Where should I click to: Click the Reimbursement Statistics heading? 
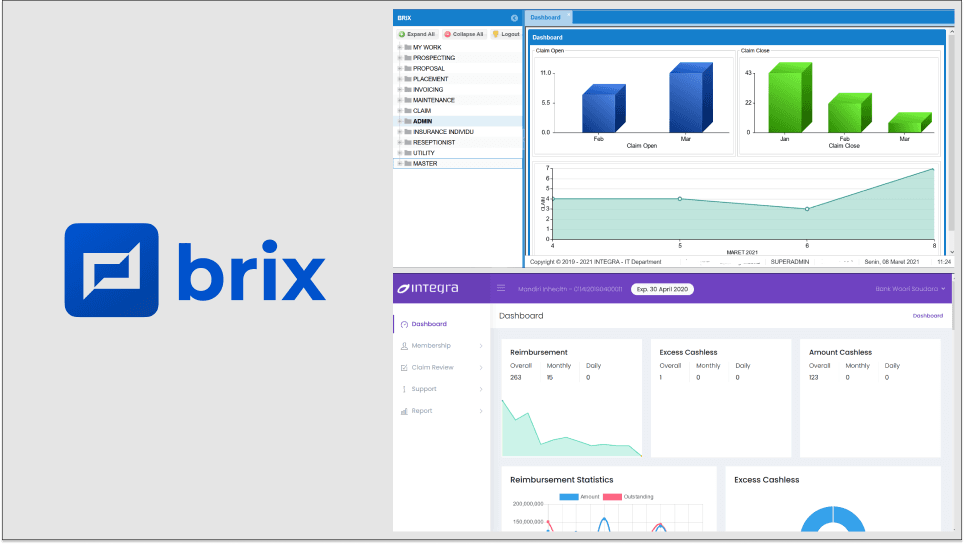561,480
